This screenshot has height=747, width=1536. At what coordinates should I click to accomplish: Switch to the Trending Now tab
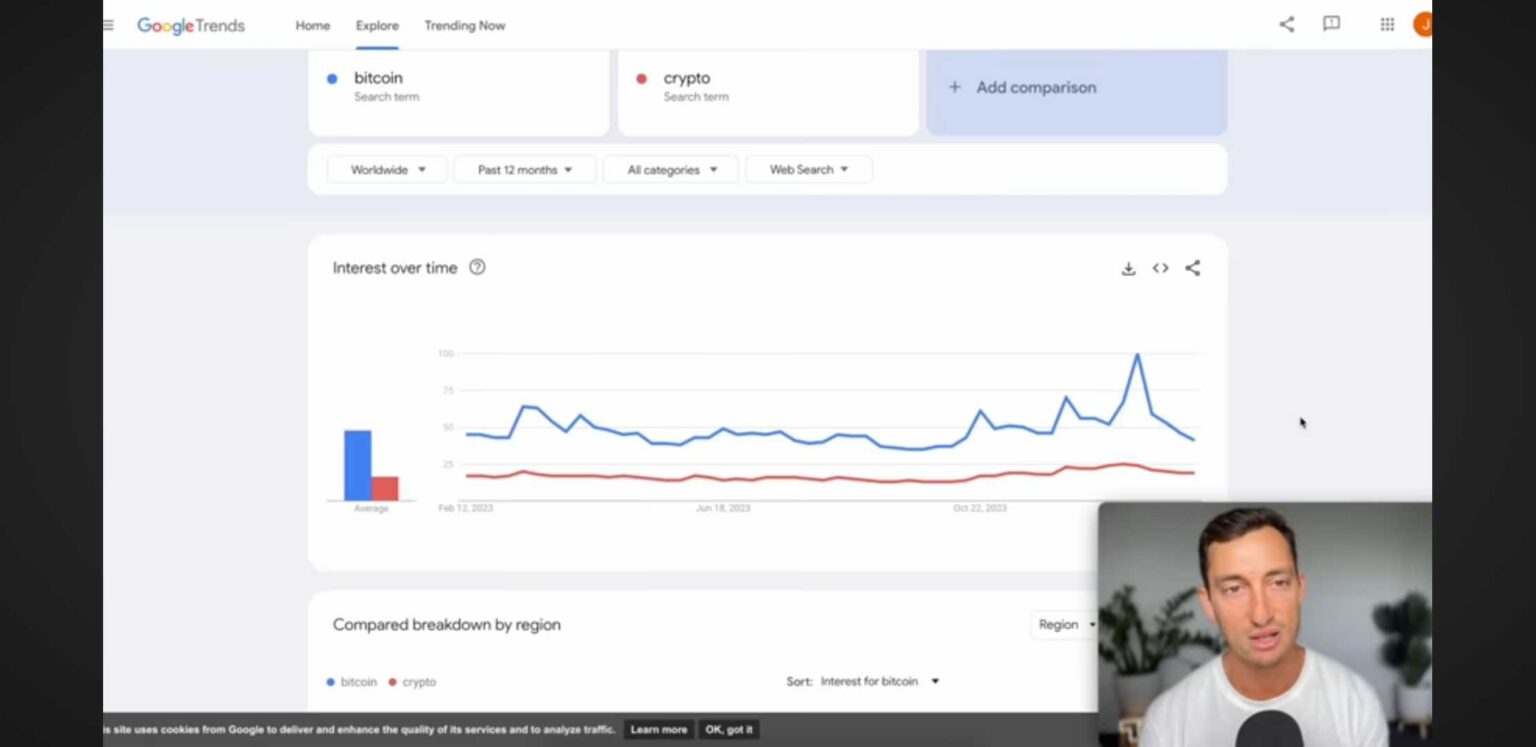click(x=464, y=25)
